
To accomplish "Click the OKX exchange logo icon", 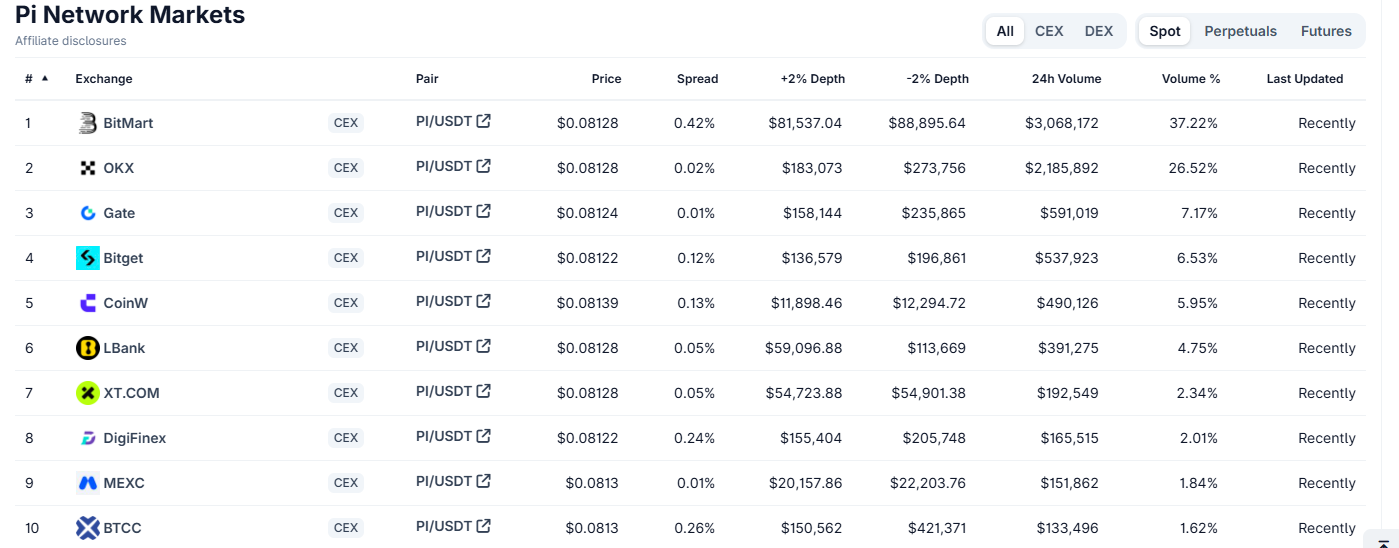I will 88,168.
